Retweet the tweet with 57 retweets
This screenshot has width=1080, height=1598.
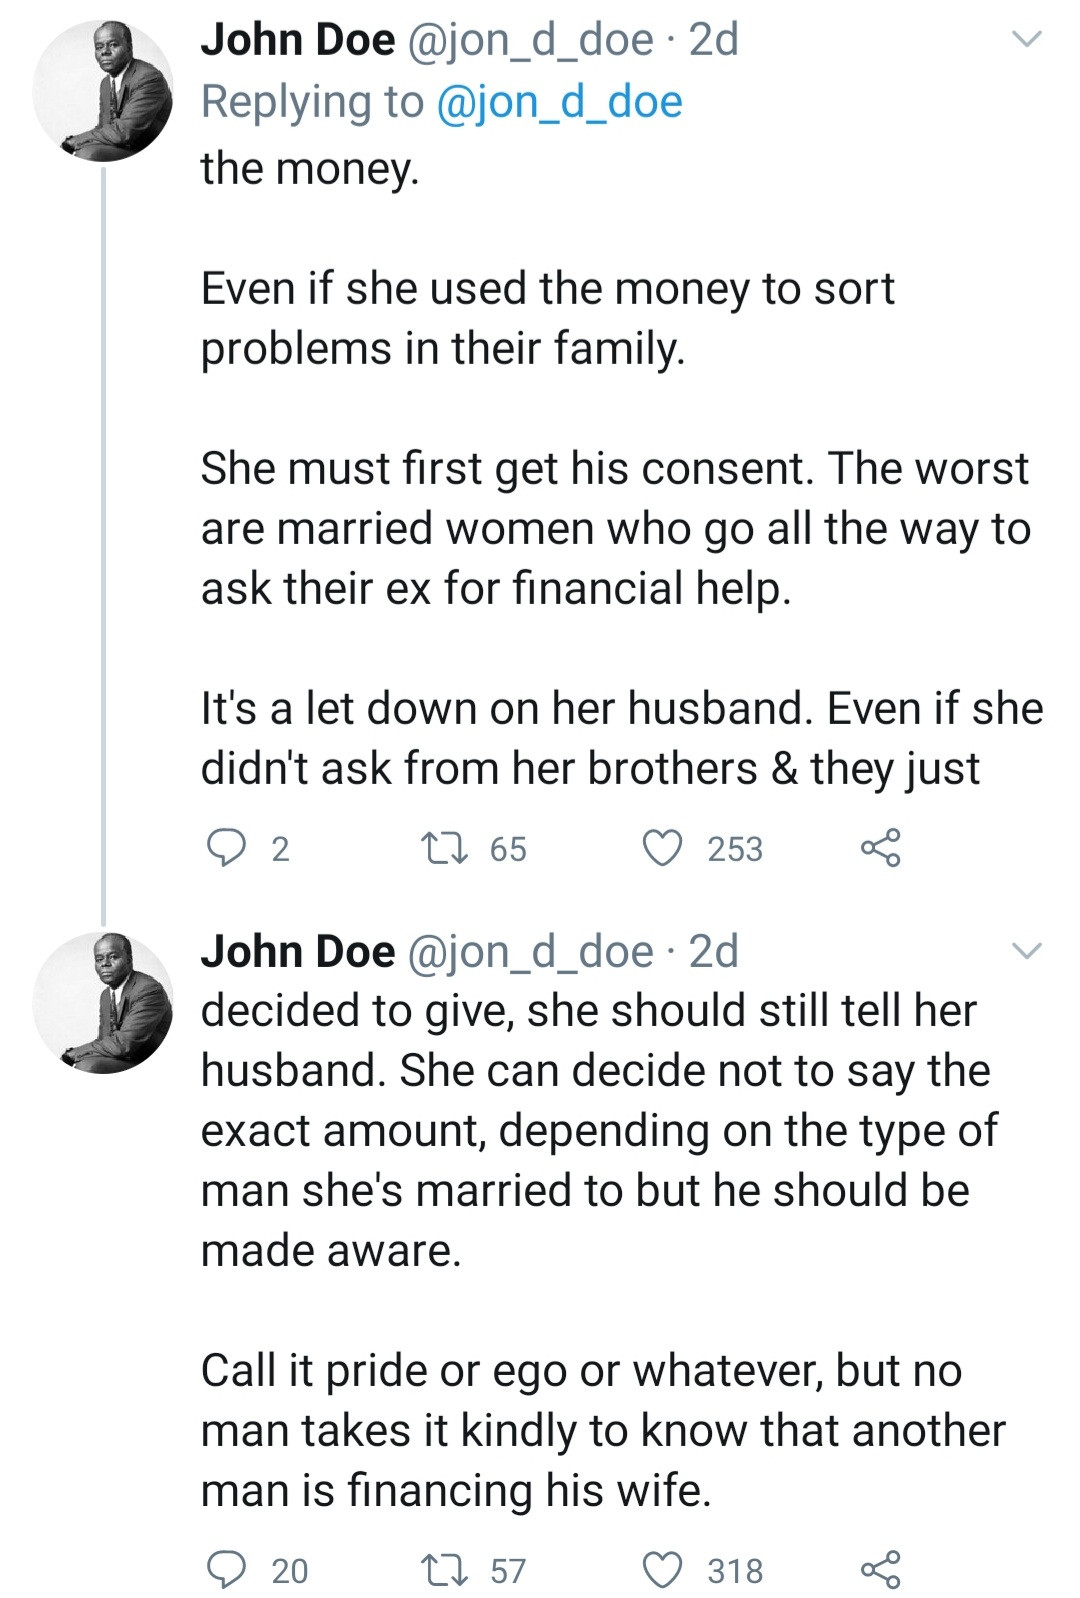click(442, 1569)
